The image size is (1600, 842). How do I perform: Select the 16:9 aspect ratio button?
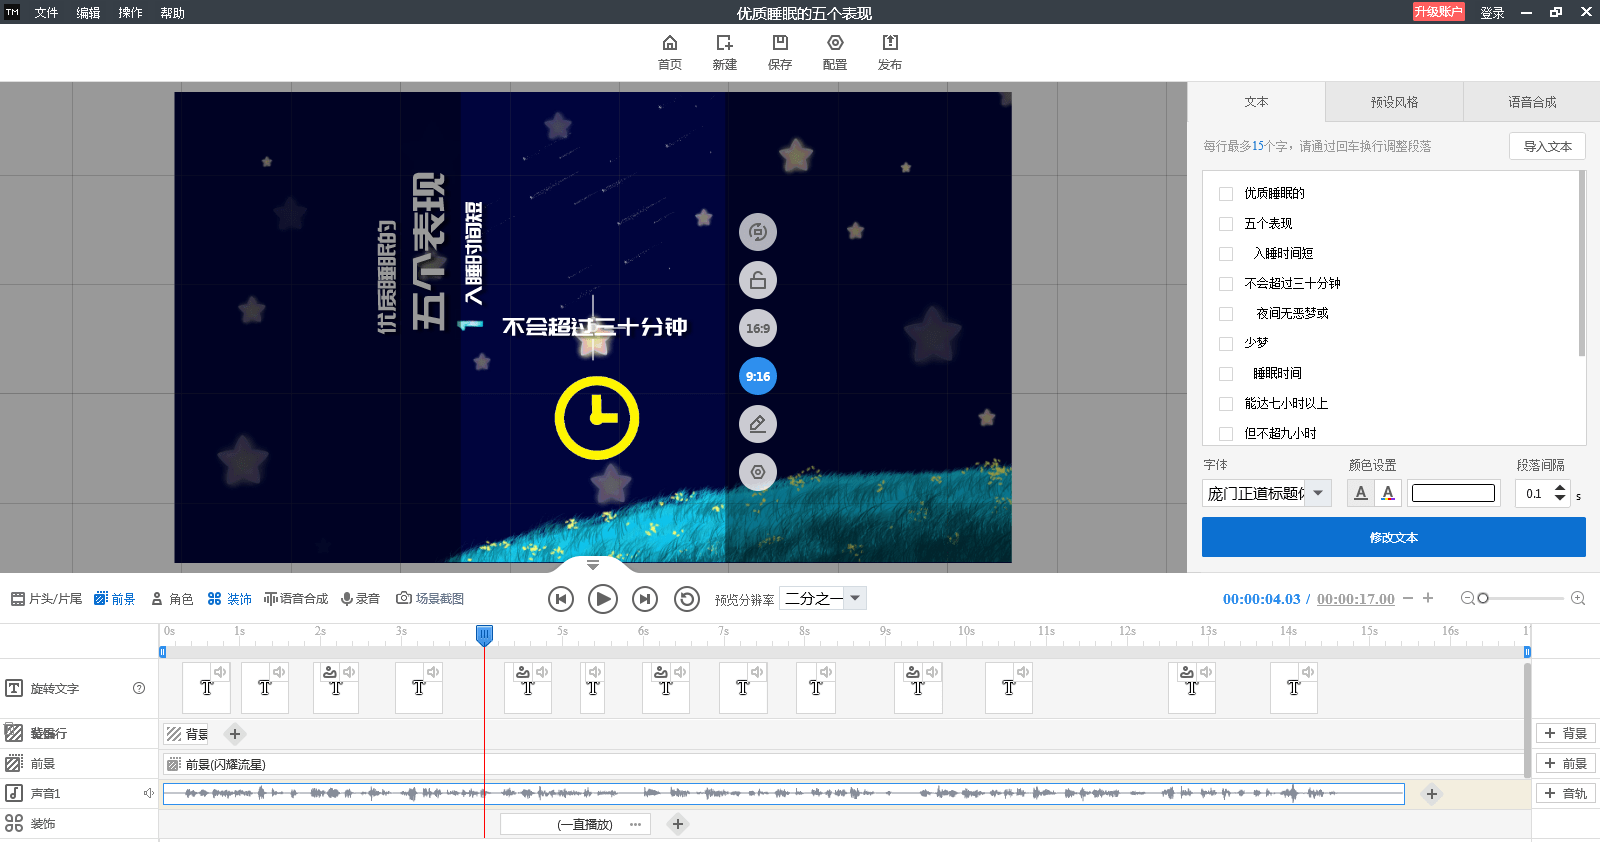758,328
